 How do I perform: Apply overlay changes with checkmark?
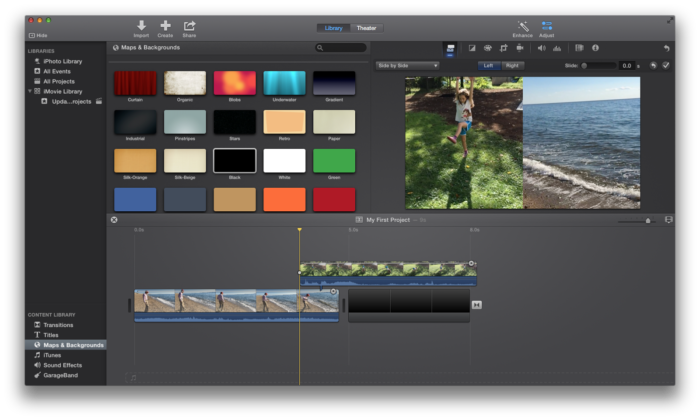point(666,65)
